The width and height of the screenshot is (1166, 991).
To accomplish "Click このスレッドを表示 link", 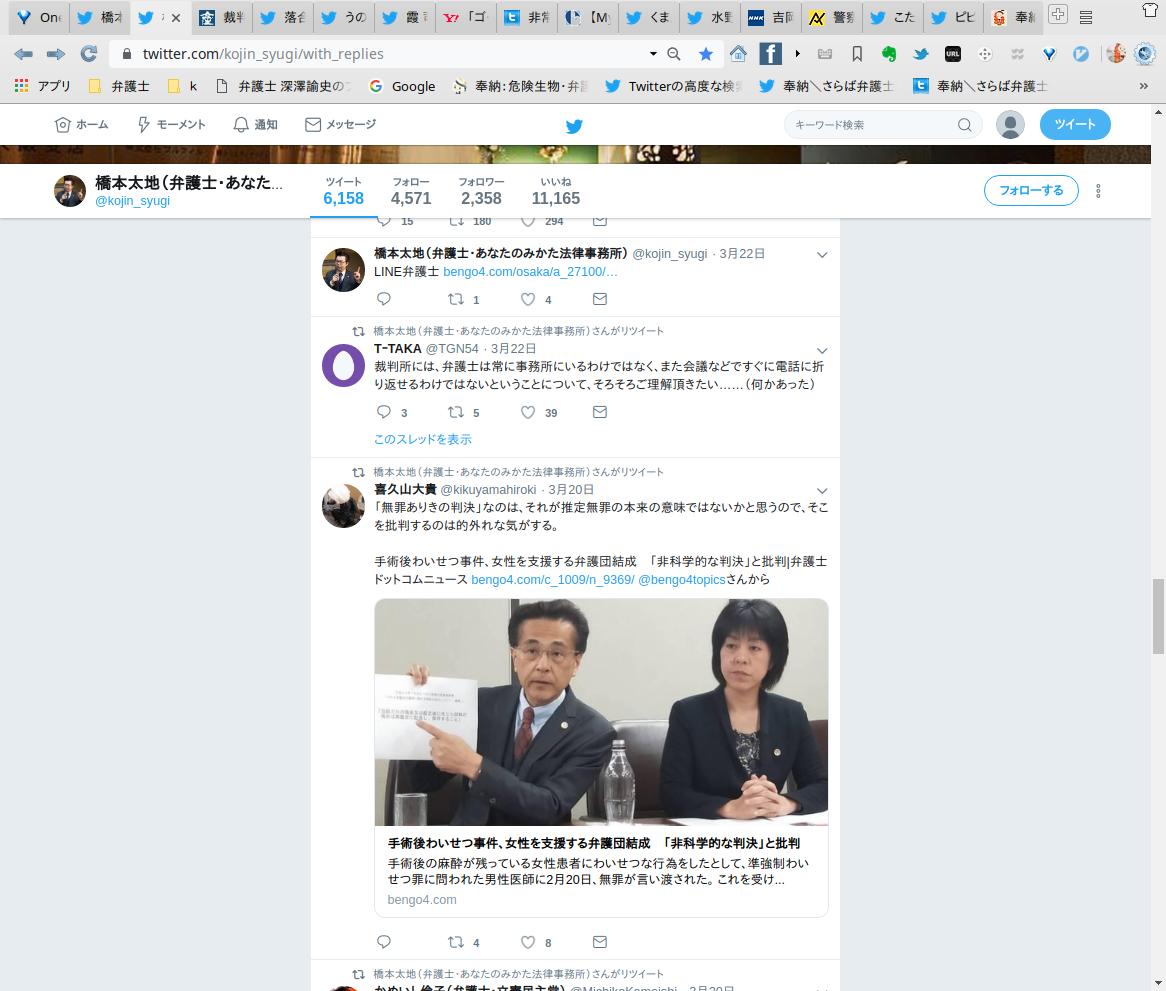I will tap(422, 439).
